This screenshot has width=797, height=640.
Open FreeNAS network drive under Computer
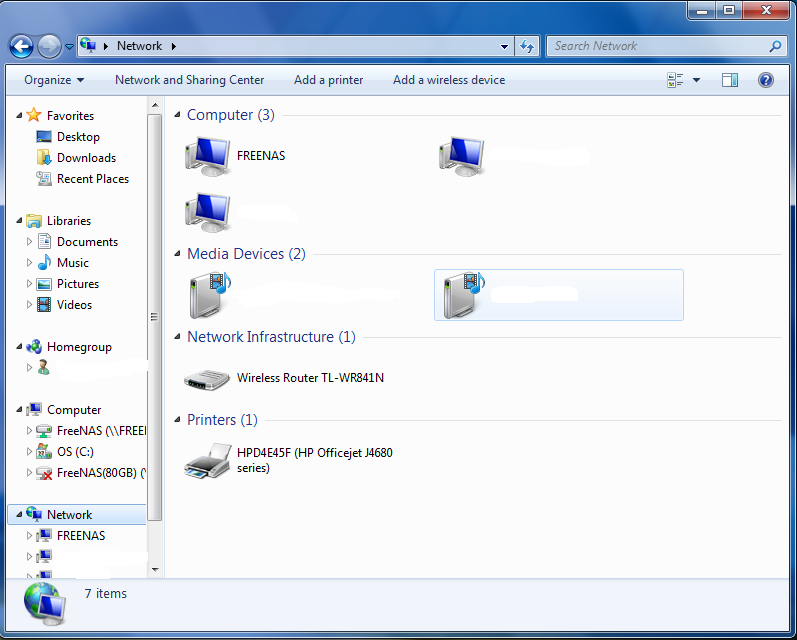coord(101,431)
